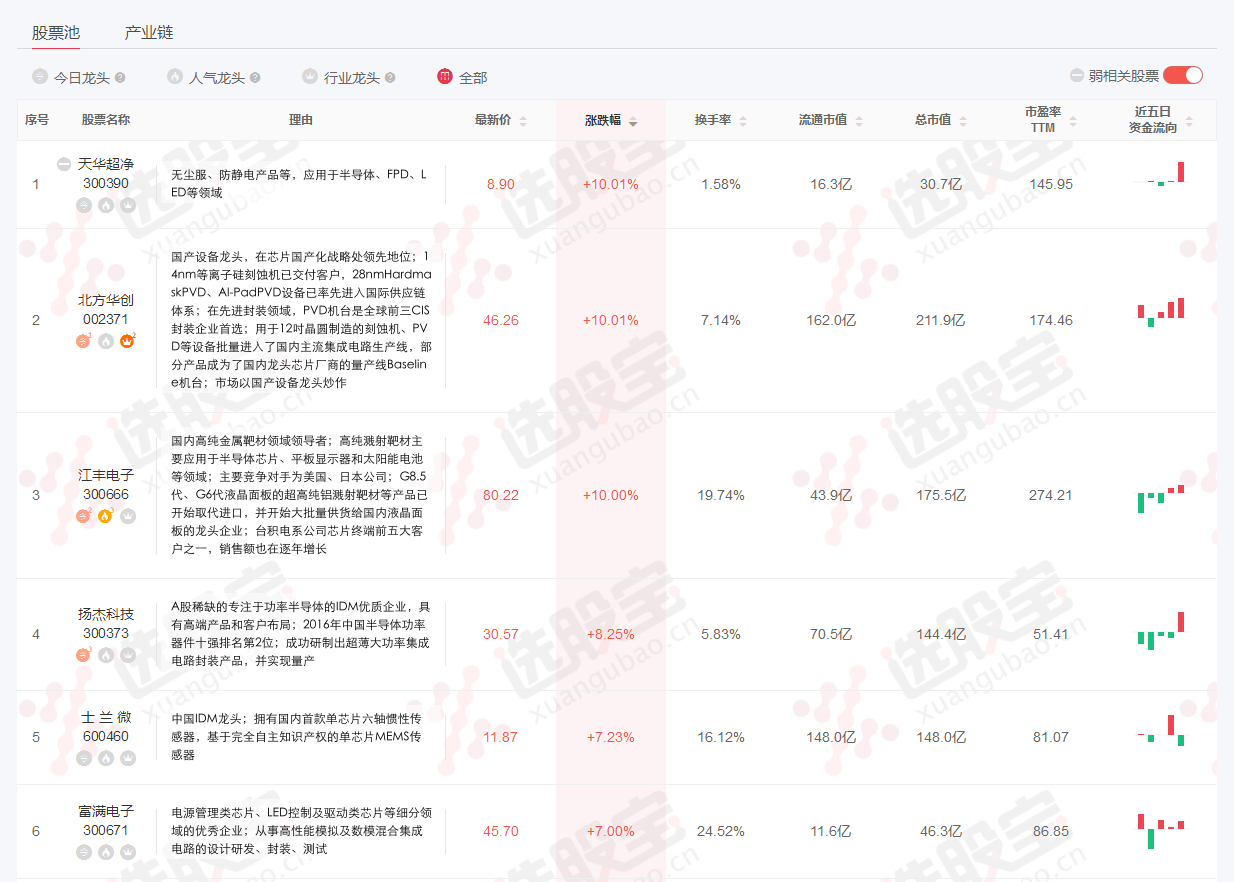Open stock 北方华创 002371
The image size is (1234, 882).
(106, 309)
